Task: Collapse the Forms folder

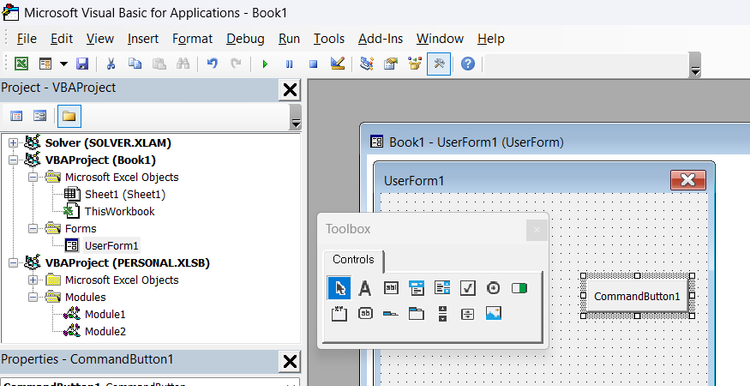Action: [33, 229]
